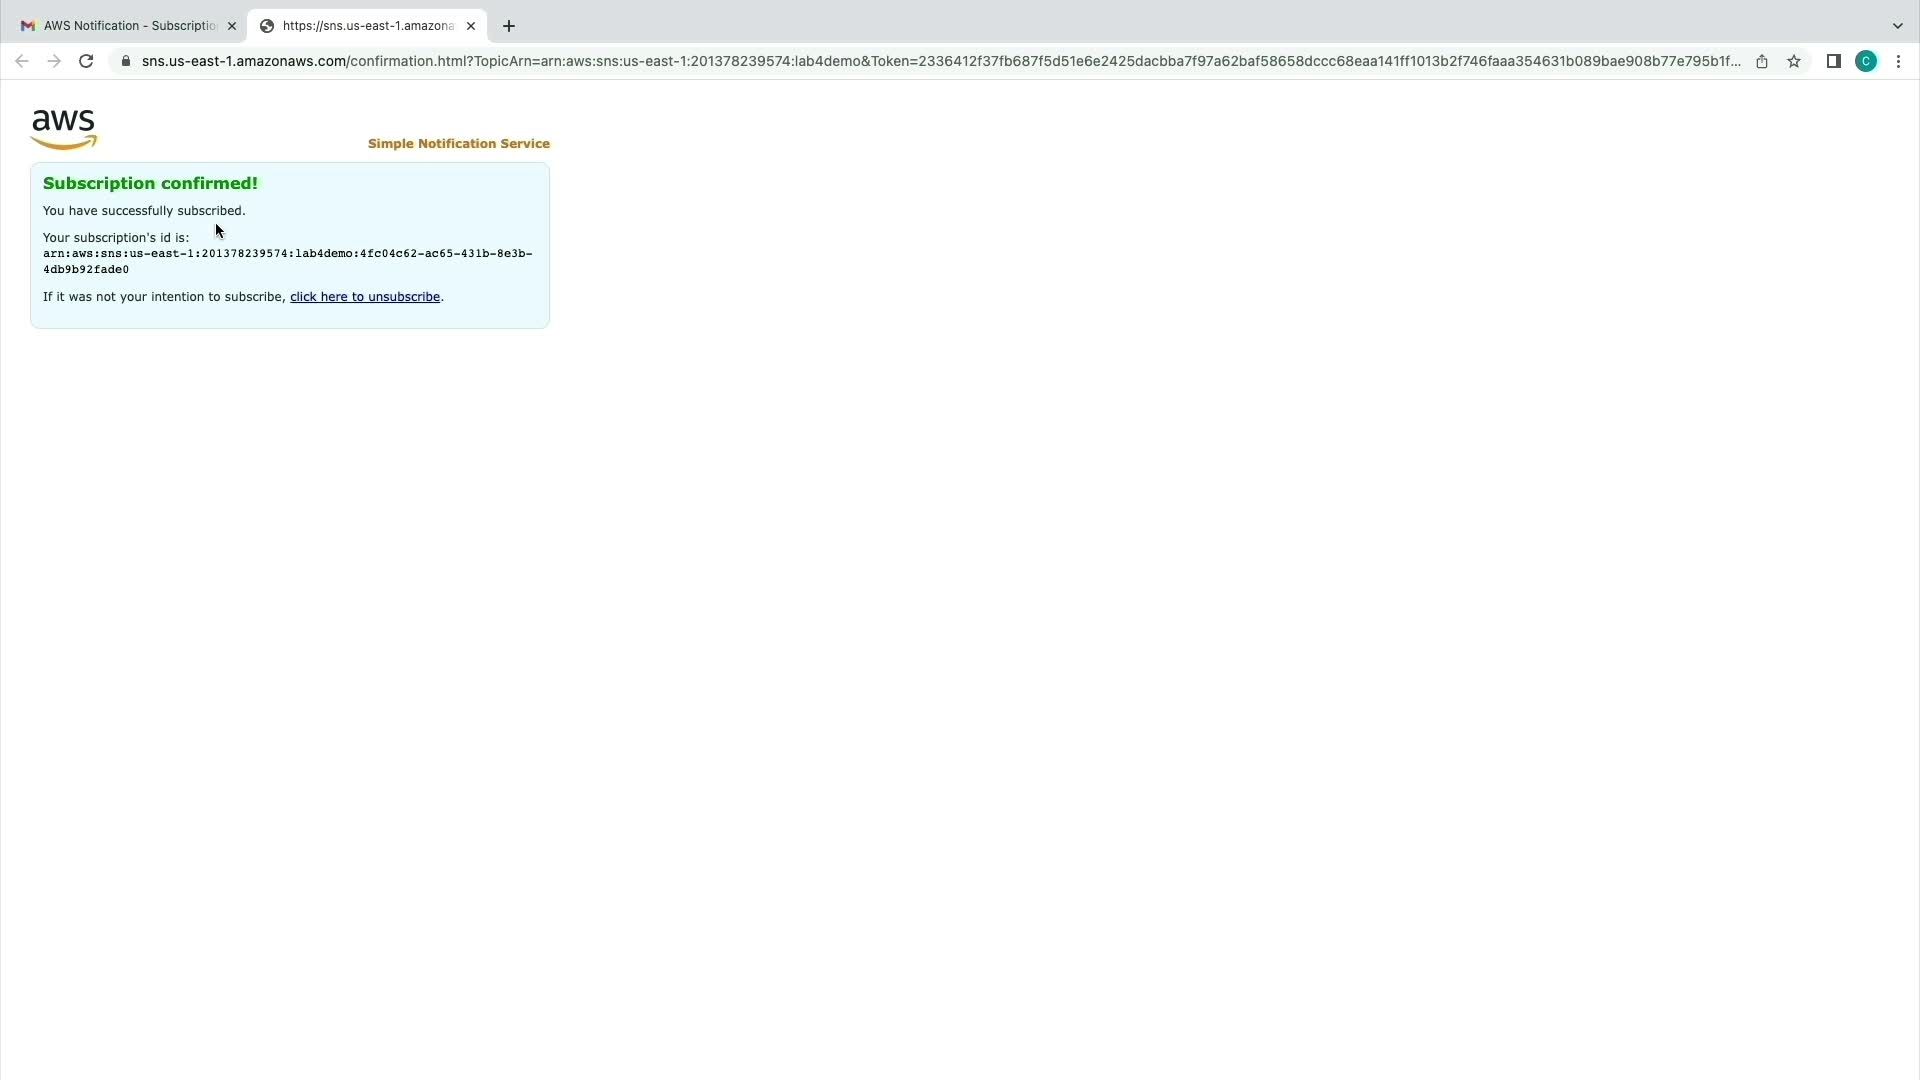Click the Simple Notification Service heading
This screenshot has height=1080, width=1920.
click(x=458, y=144)
